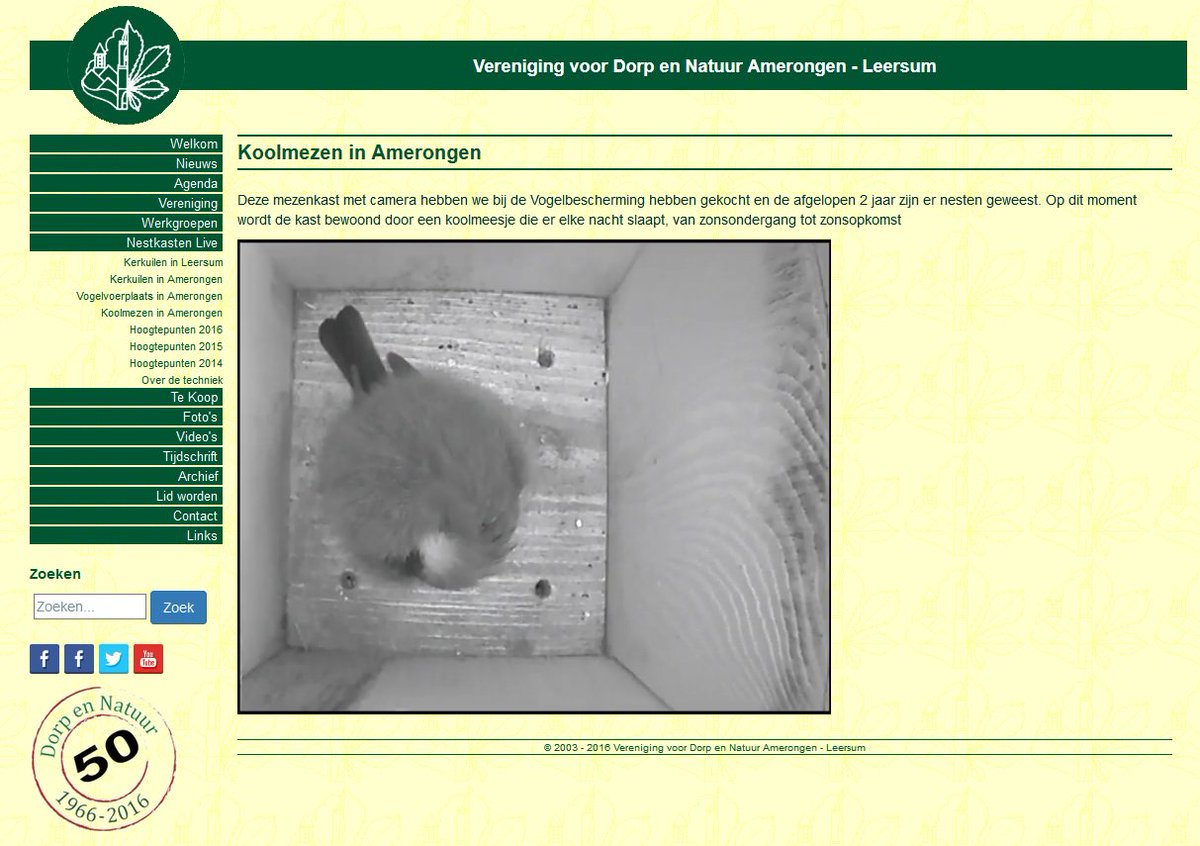Click the Zoeken label above search box
The image size is (1200, 846).
click(55, 574)
